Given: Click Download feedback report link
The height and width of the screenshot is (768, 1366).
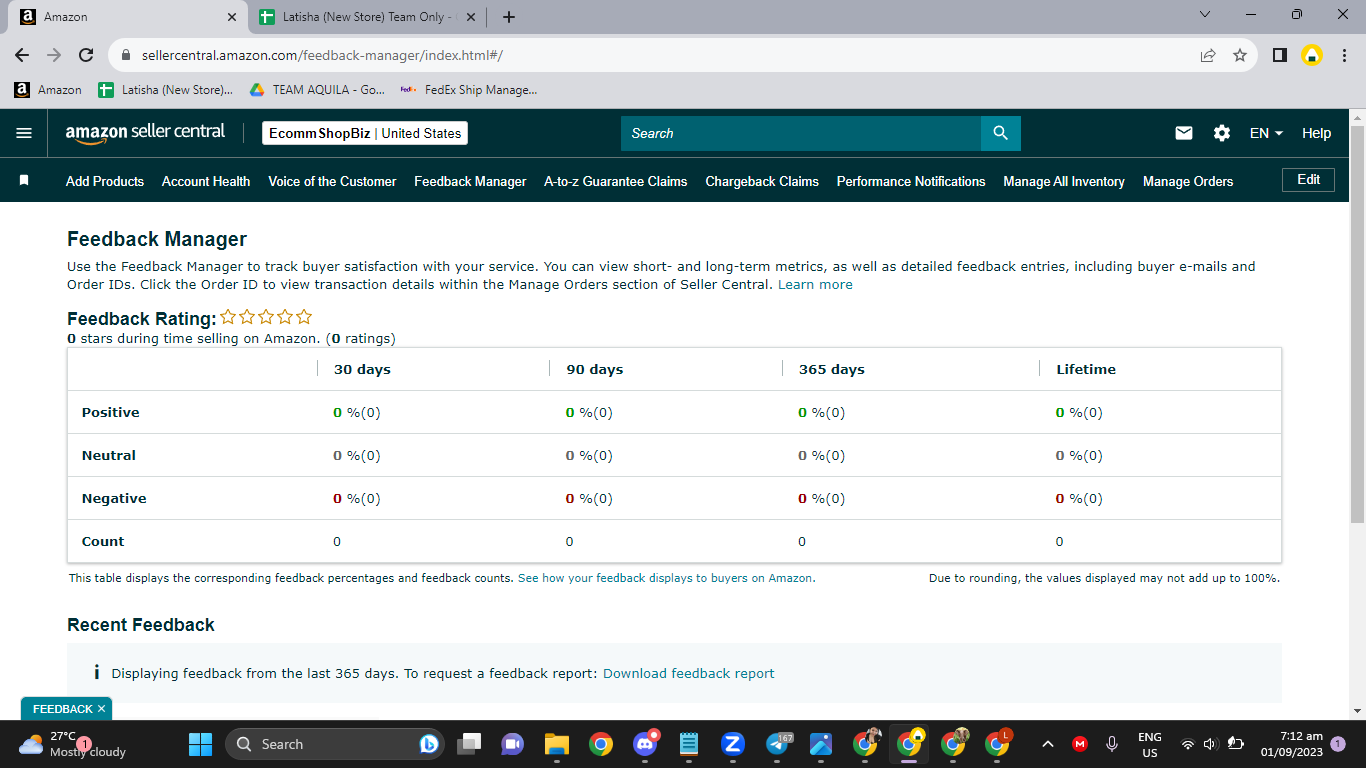Looking at the screenshot, I should pyautogui.click(x=688, y=673).
